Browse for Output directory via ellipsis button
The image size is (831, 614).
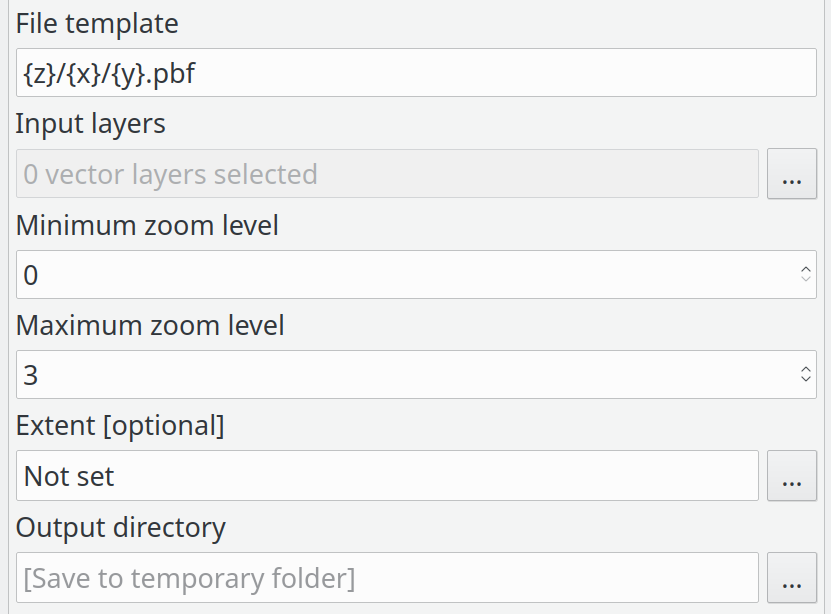(792, 577)
